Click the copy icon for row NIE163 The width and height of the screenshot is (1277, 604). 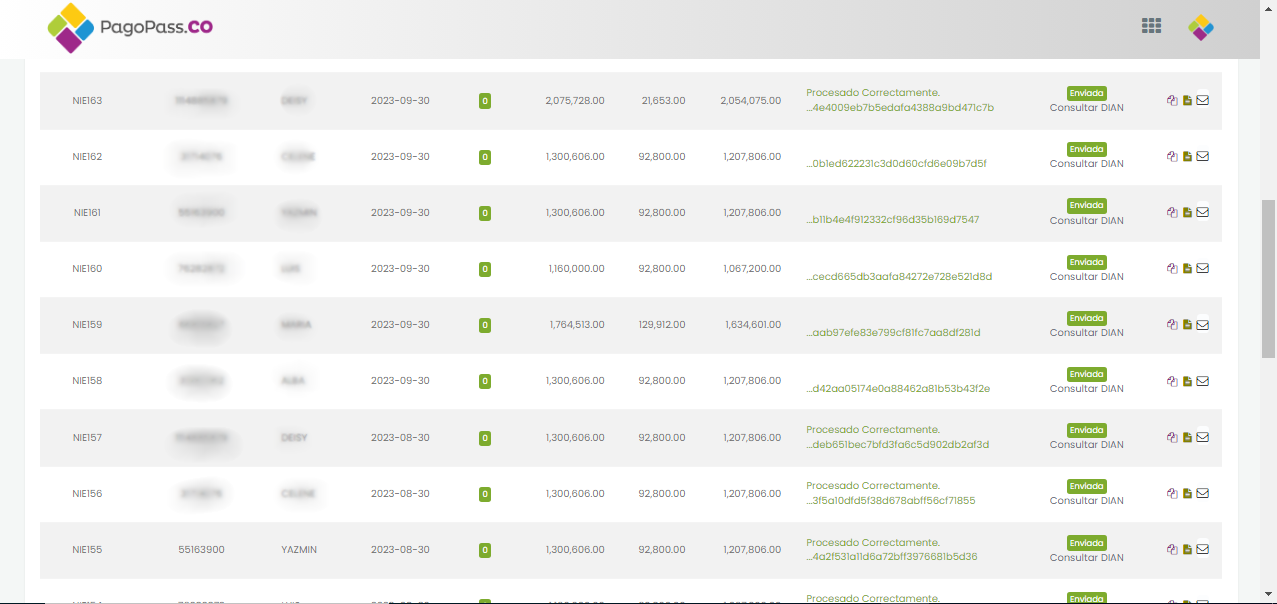[1172, 100]
